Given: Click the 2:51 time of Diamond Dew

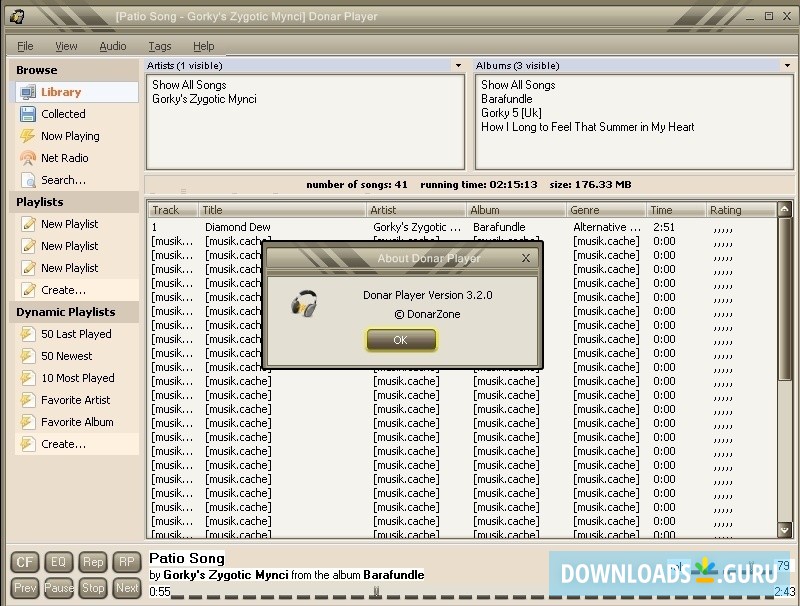Looking at the screenshot, I should point(664,227).
